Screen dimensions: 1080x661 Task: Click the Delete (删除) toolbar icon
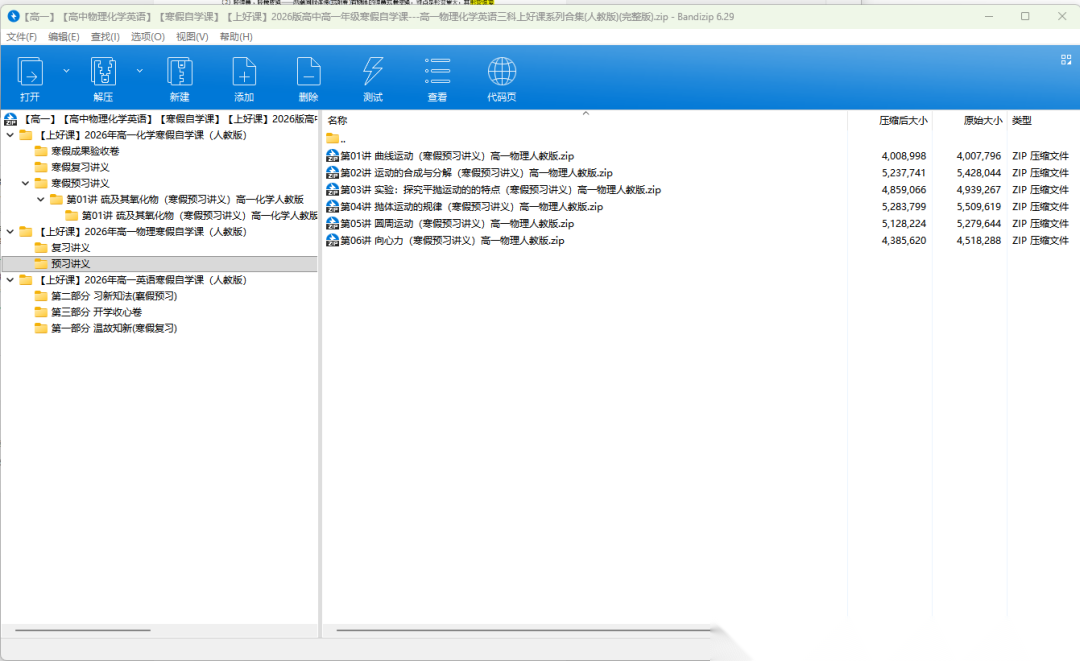(308, 72)
